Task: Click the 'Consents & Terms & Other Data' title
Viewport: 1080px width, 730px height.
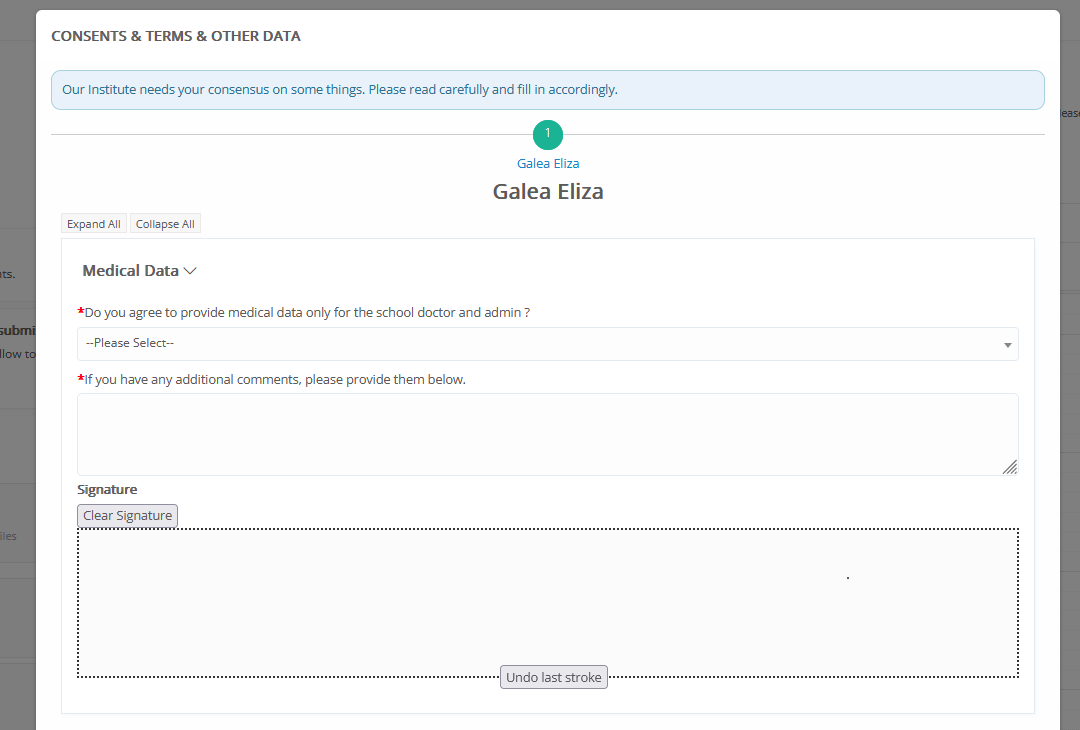Action: point(176,36)
